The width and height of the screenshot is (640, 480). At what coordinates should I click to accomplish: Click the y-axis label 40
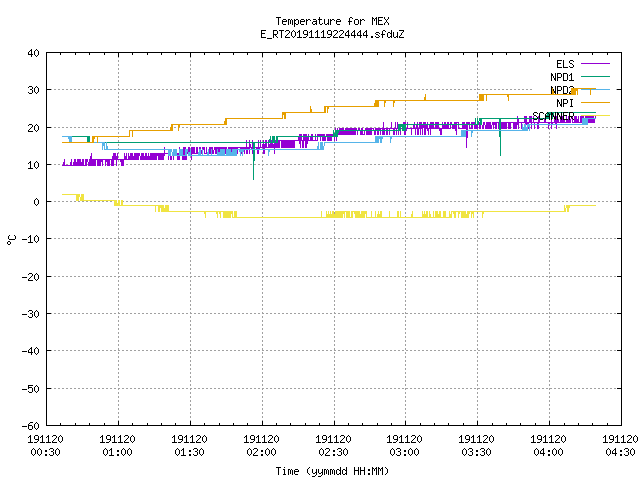point(33,53)
